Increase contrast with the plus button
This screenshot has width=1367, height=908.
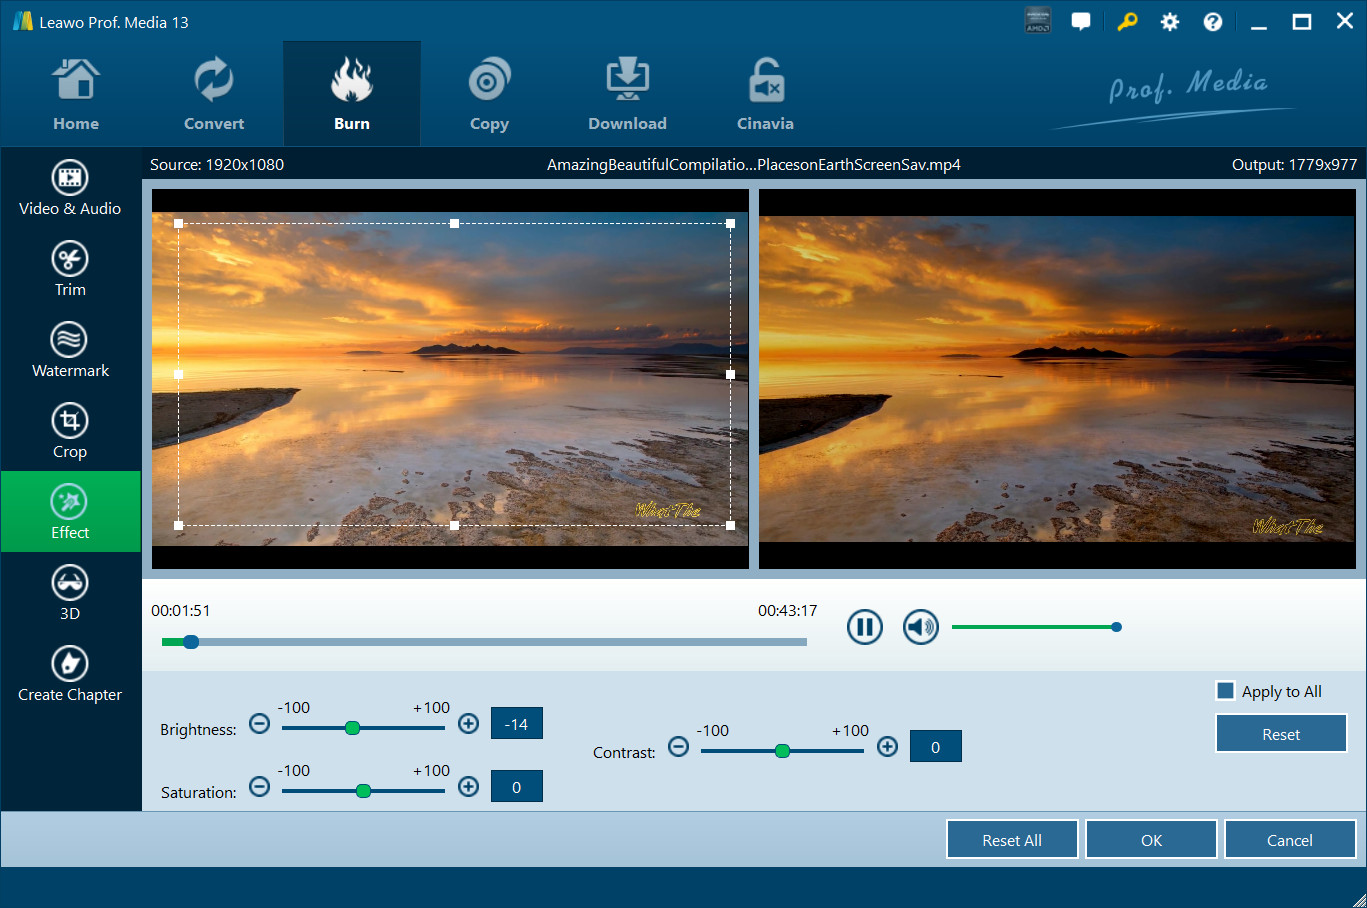coord(887,747)
